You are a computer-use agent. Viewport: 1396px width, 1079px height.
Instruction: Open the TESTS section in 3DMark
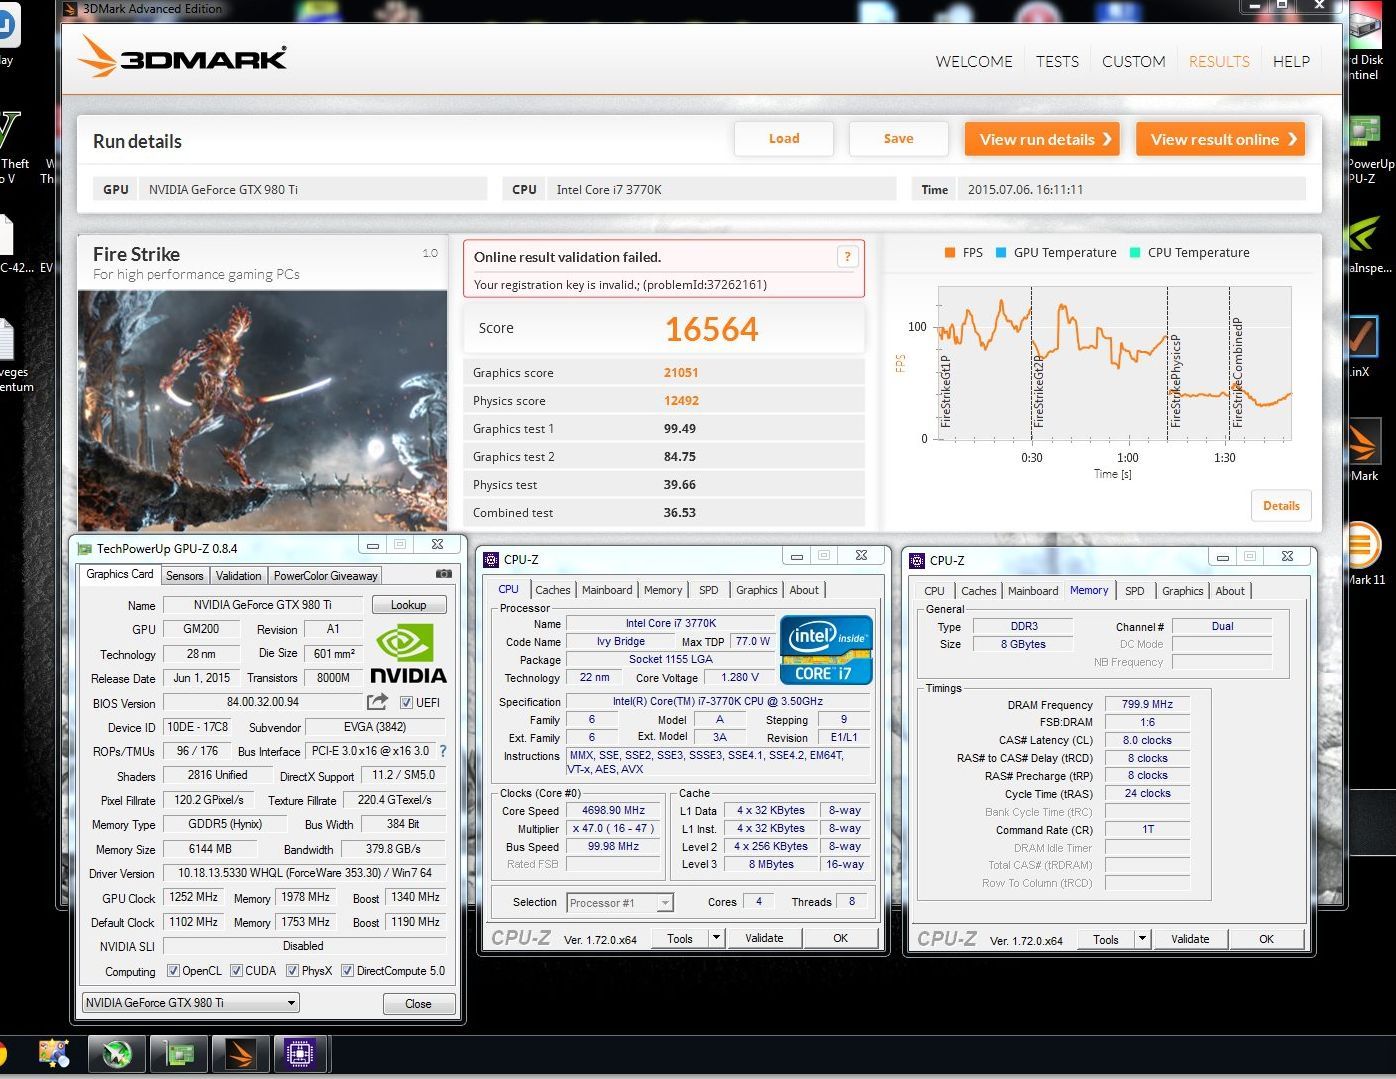pos(1057,61)
